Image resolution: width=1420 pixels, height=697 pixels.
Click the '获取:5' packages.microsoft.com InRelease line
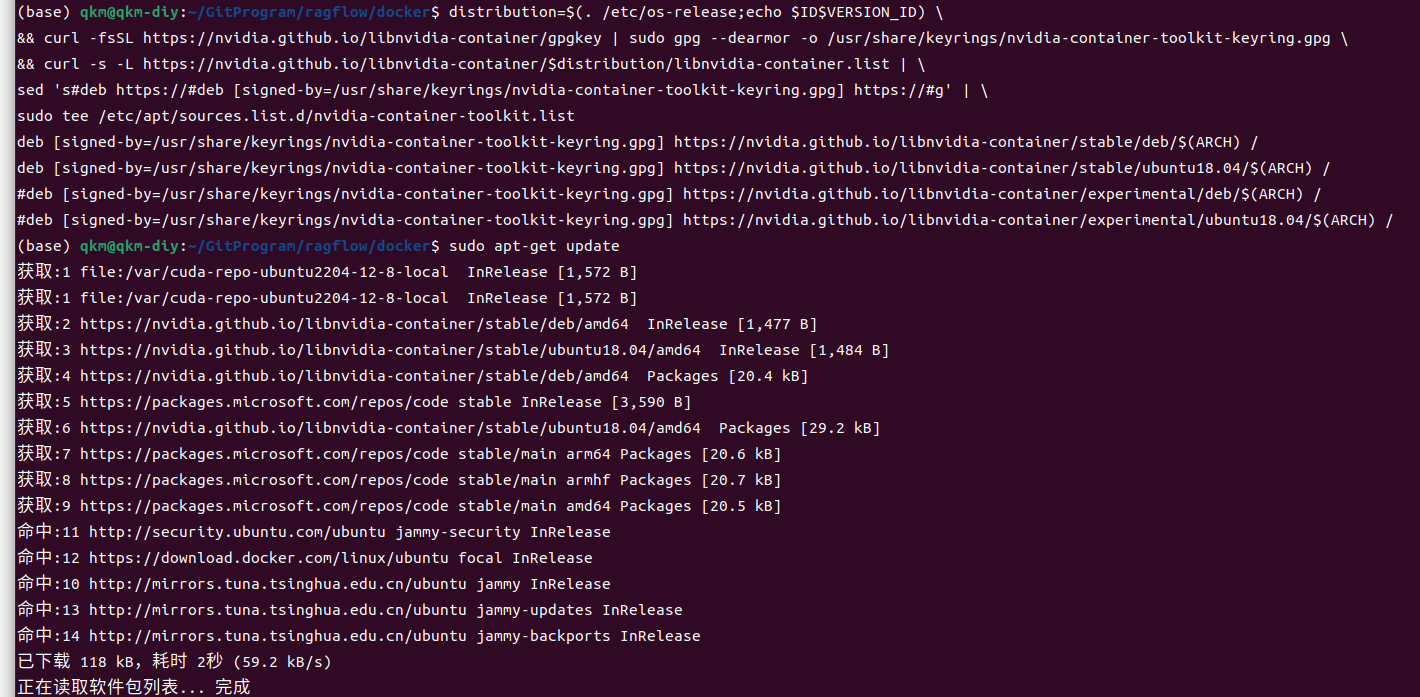pos(354,402)
